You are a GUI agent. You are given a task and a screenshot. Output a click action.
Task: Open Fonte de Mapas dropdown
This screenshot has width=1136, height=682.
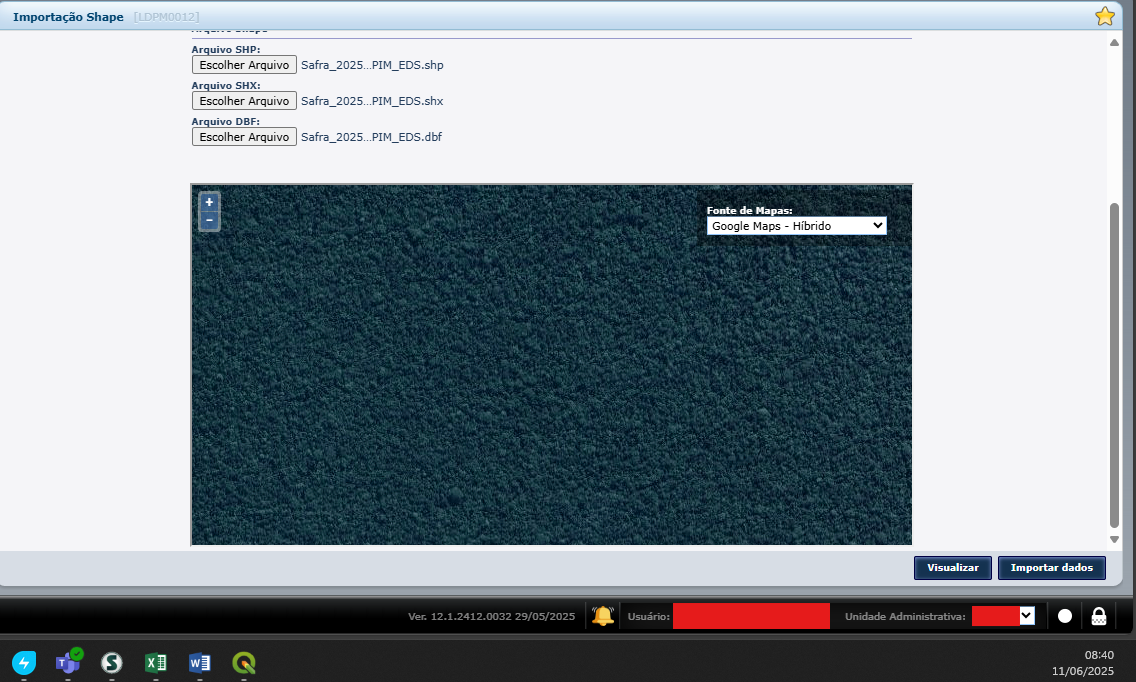(796, 226)
